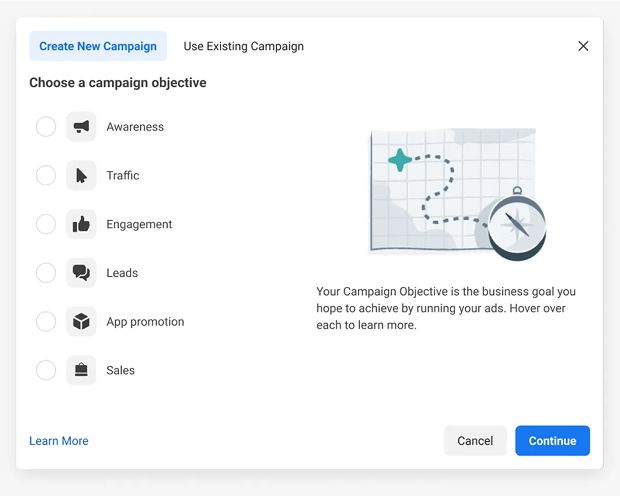The image size is (620, 497).
Task: Switch to Create New Campaign tab
Action: [x=98, y=46]
